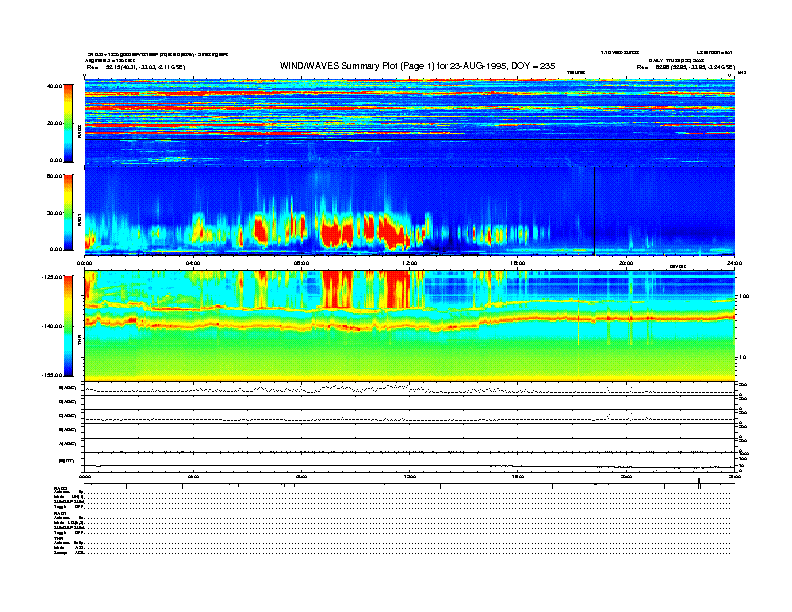Click the thick black marker on bottom timeline

[699, 483]
